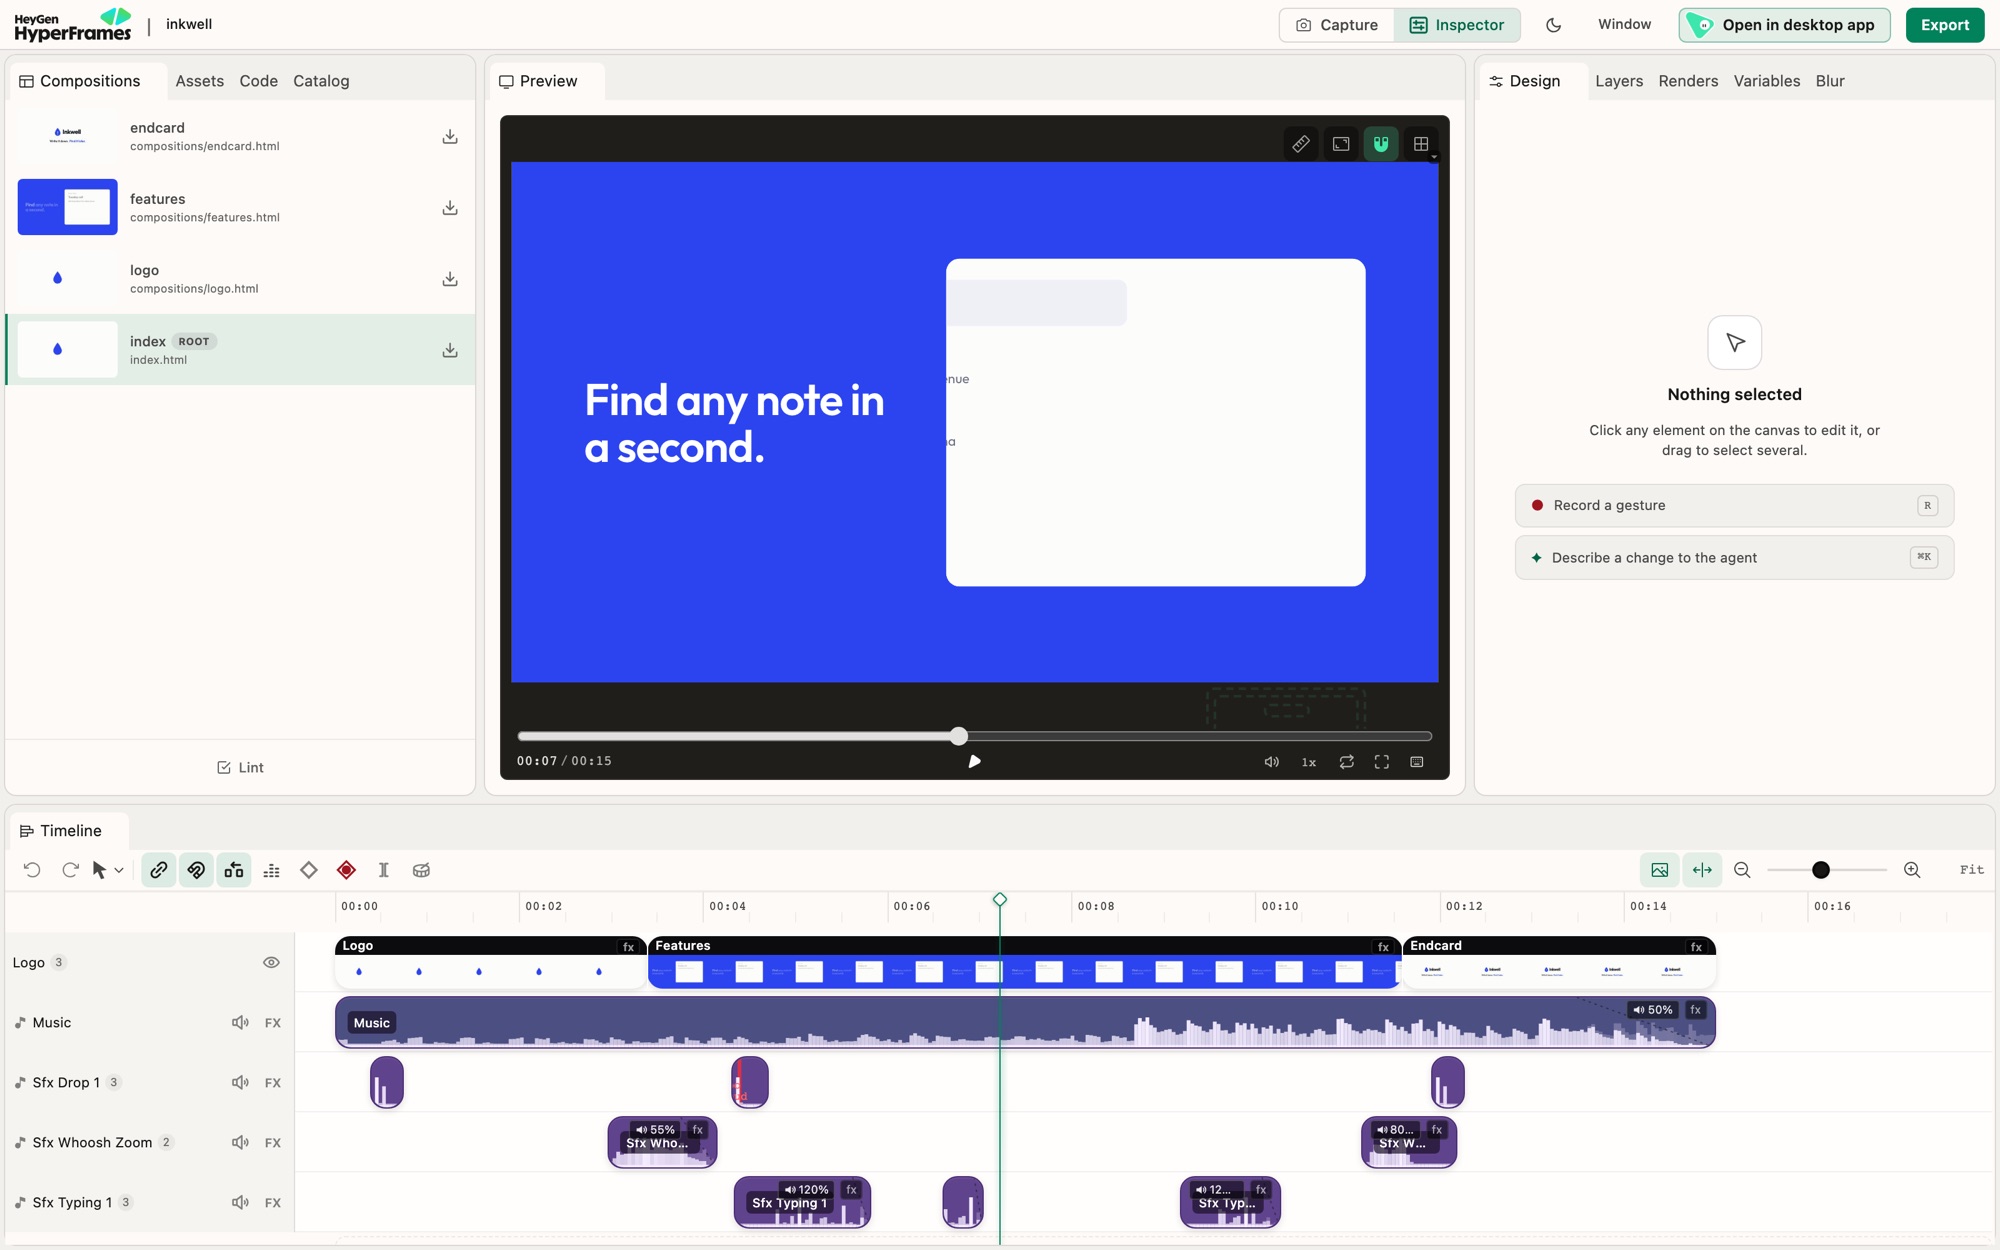The image size is (2000, 1250).
Task: Click the drum icon in timeline toolbar
Action: (421, 870)
